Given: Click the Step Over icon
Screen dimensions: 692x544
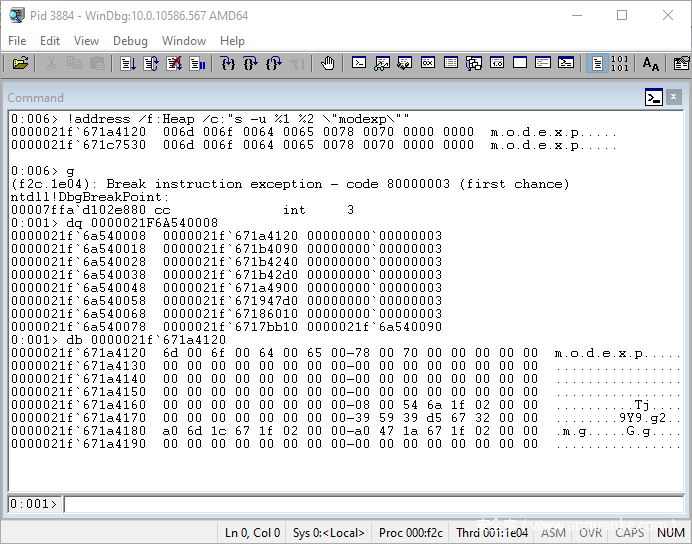Looking at the screenshot, I should tap(251, 64).
